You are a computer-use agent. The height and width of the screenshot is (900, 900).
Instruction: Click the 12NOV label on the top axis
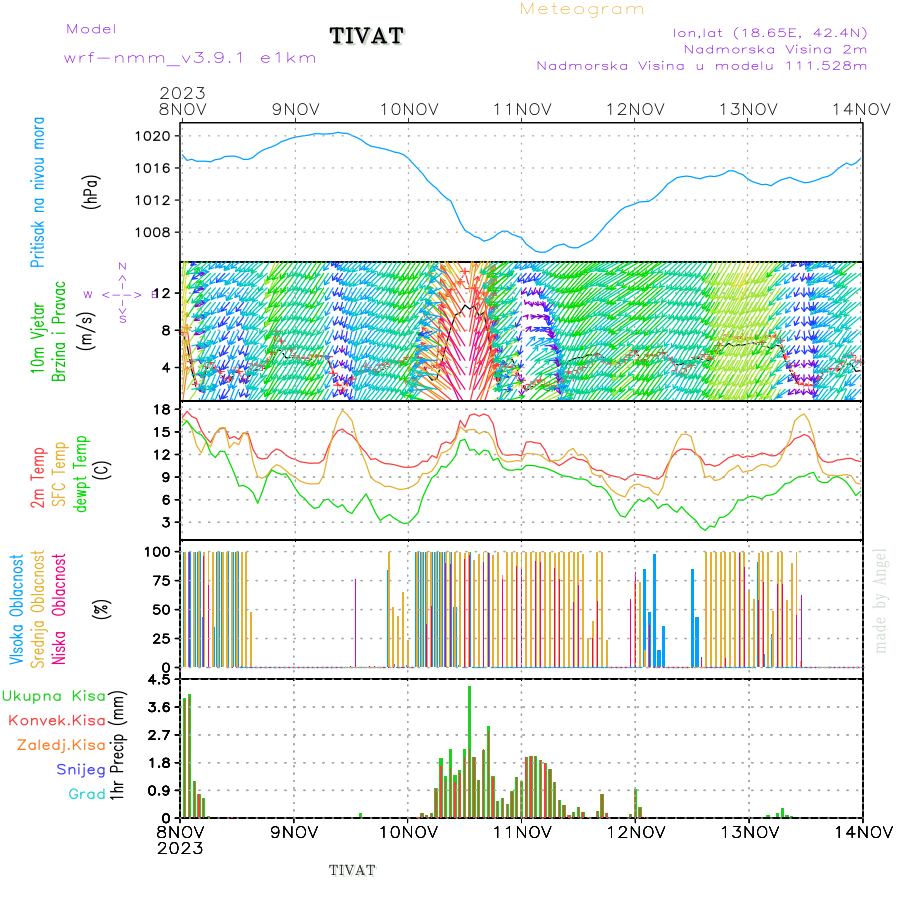pos(635,109)
